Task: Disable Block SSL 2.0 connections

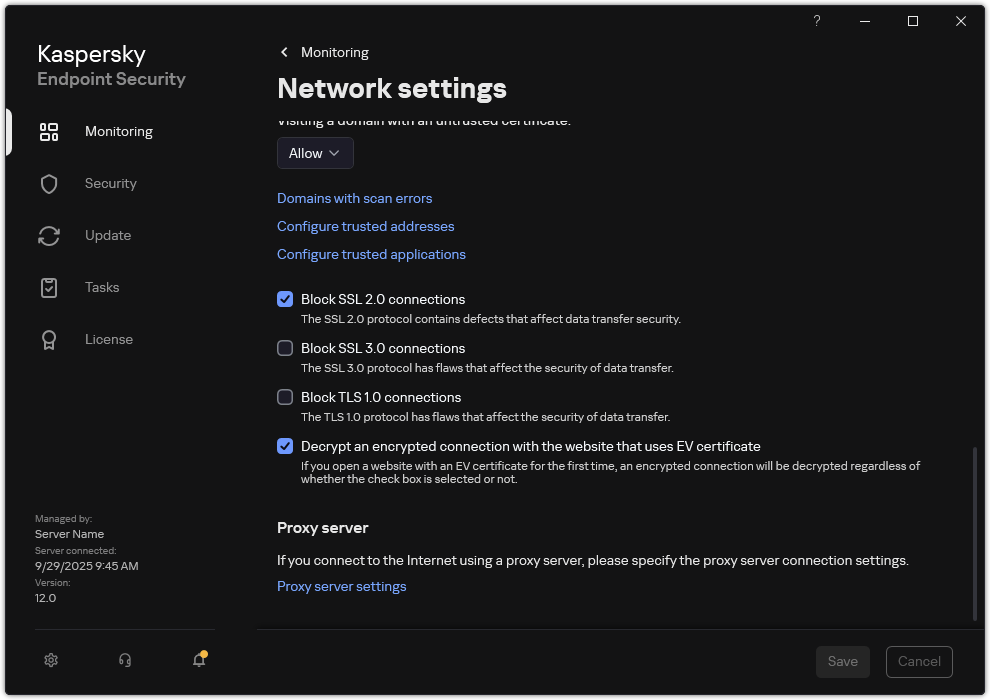Action: pos(285,299)
